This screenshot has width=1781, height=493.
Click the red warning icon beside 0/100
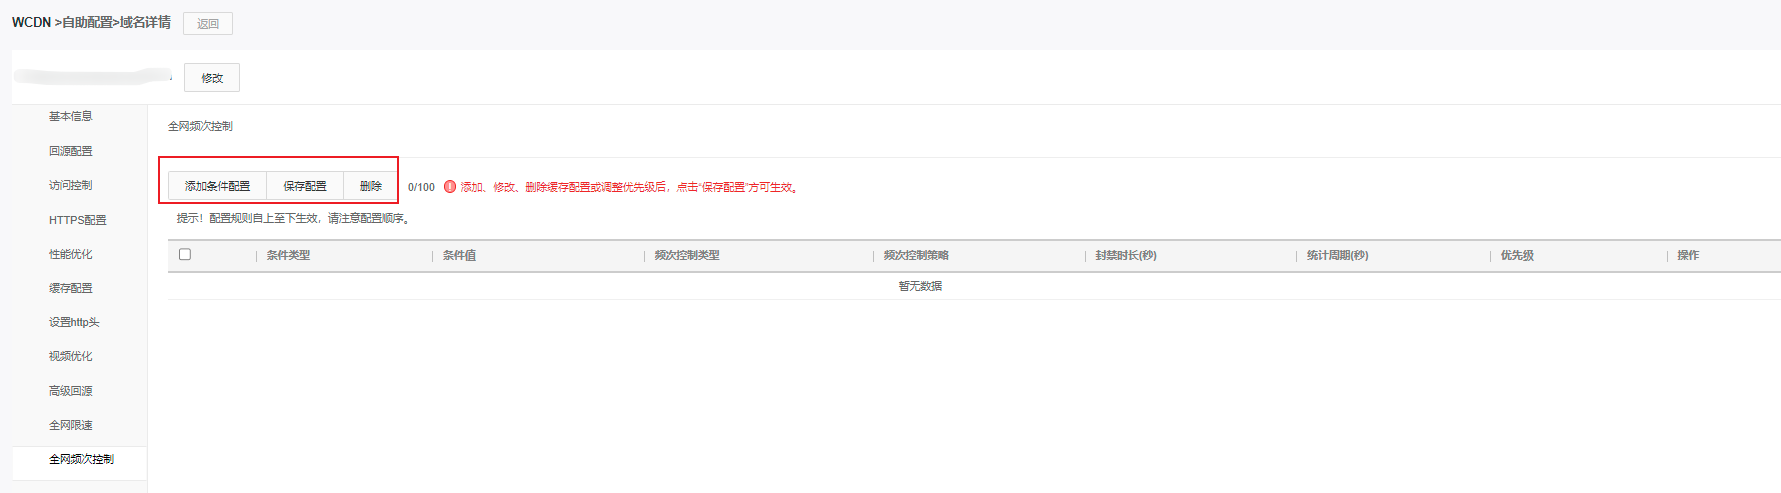click(450, 187)
